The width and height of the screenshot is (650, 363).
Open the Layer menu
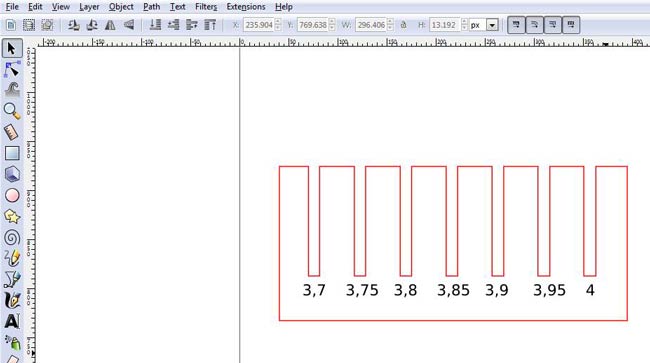[x=89, y=7]
